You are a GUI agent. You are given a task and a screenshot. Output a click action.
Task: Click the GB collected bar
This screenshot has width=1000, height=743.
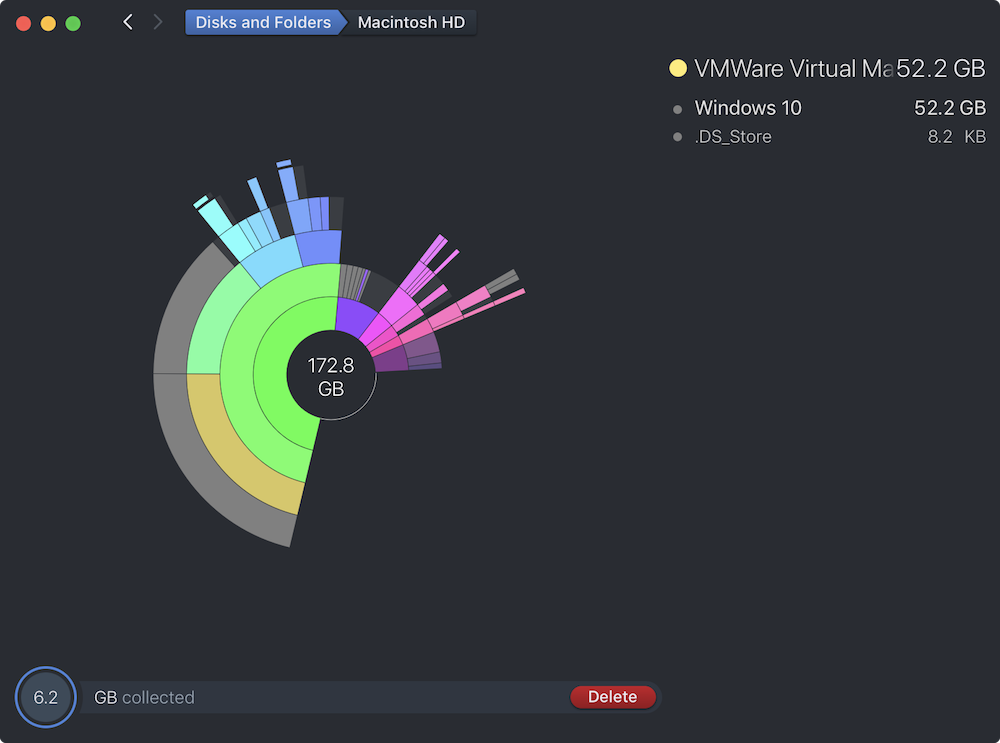point(330,697)
